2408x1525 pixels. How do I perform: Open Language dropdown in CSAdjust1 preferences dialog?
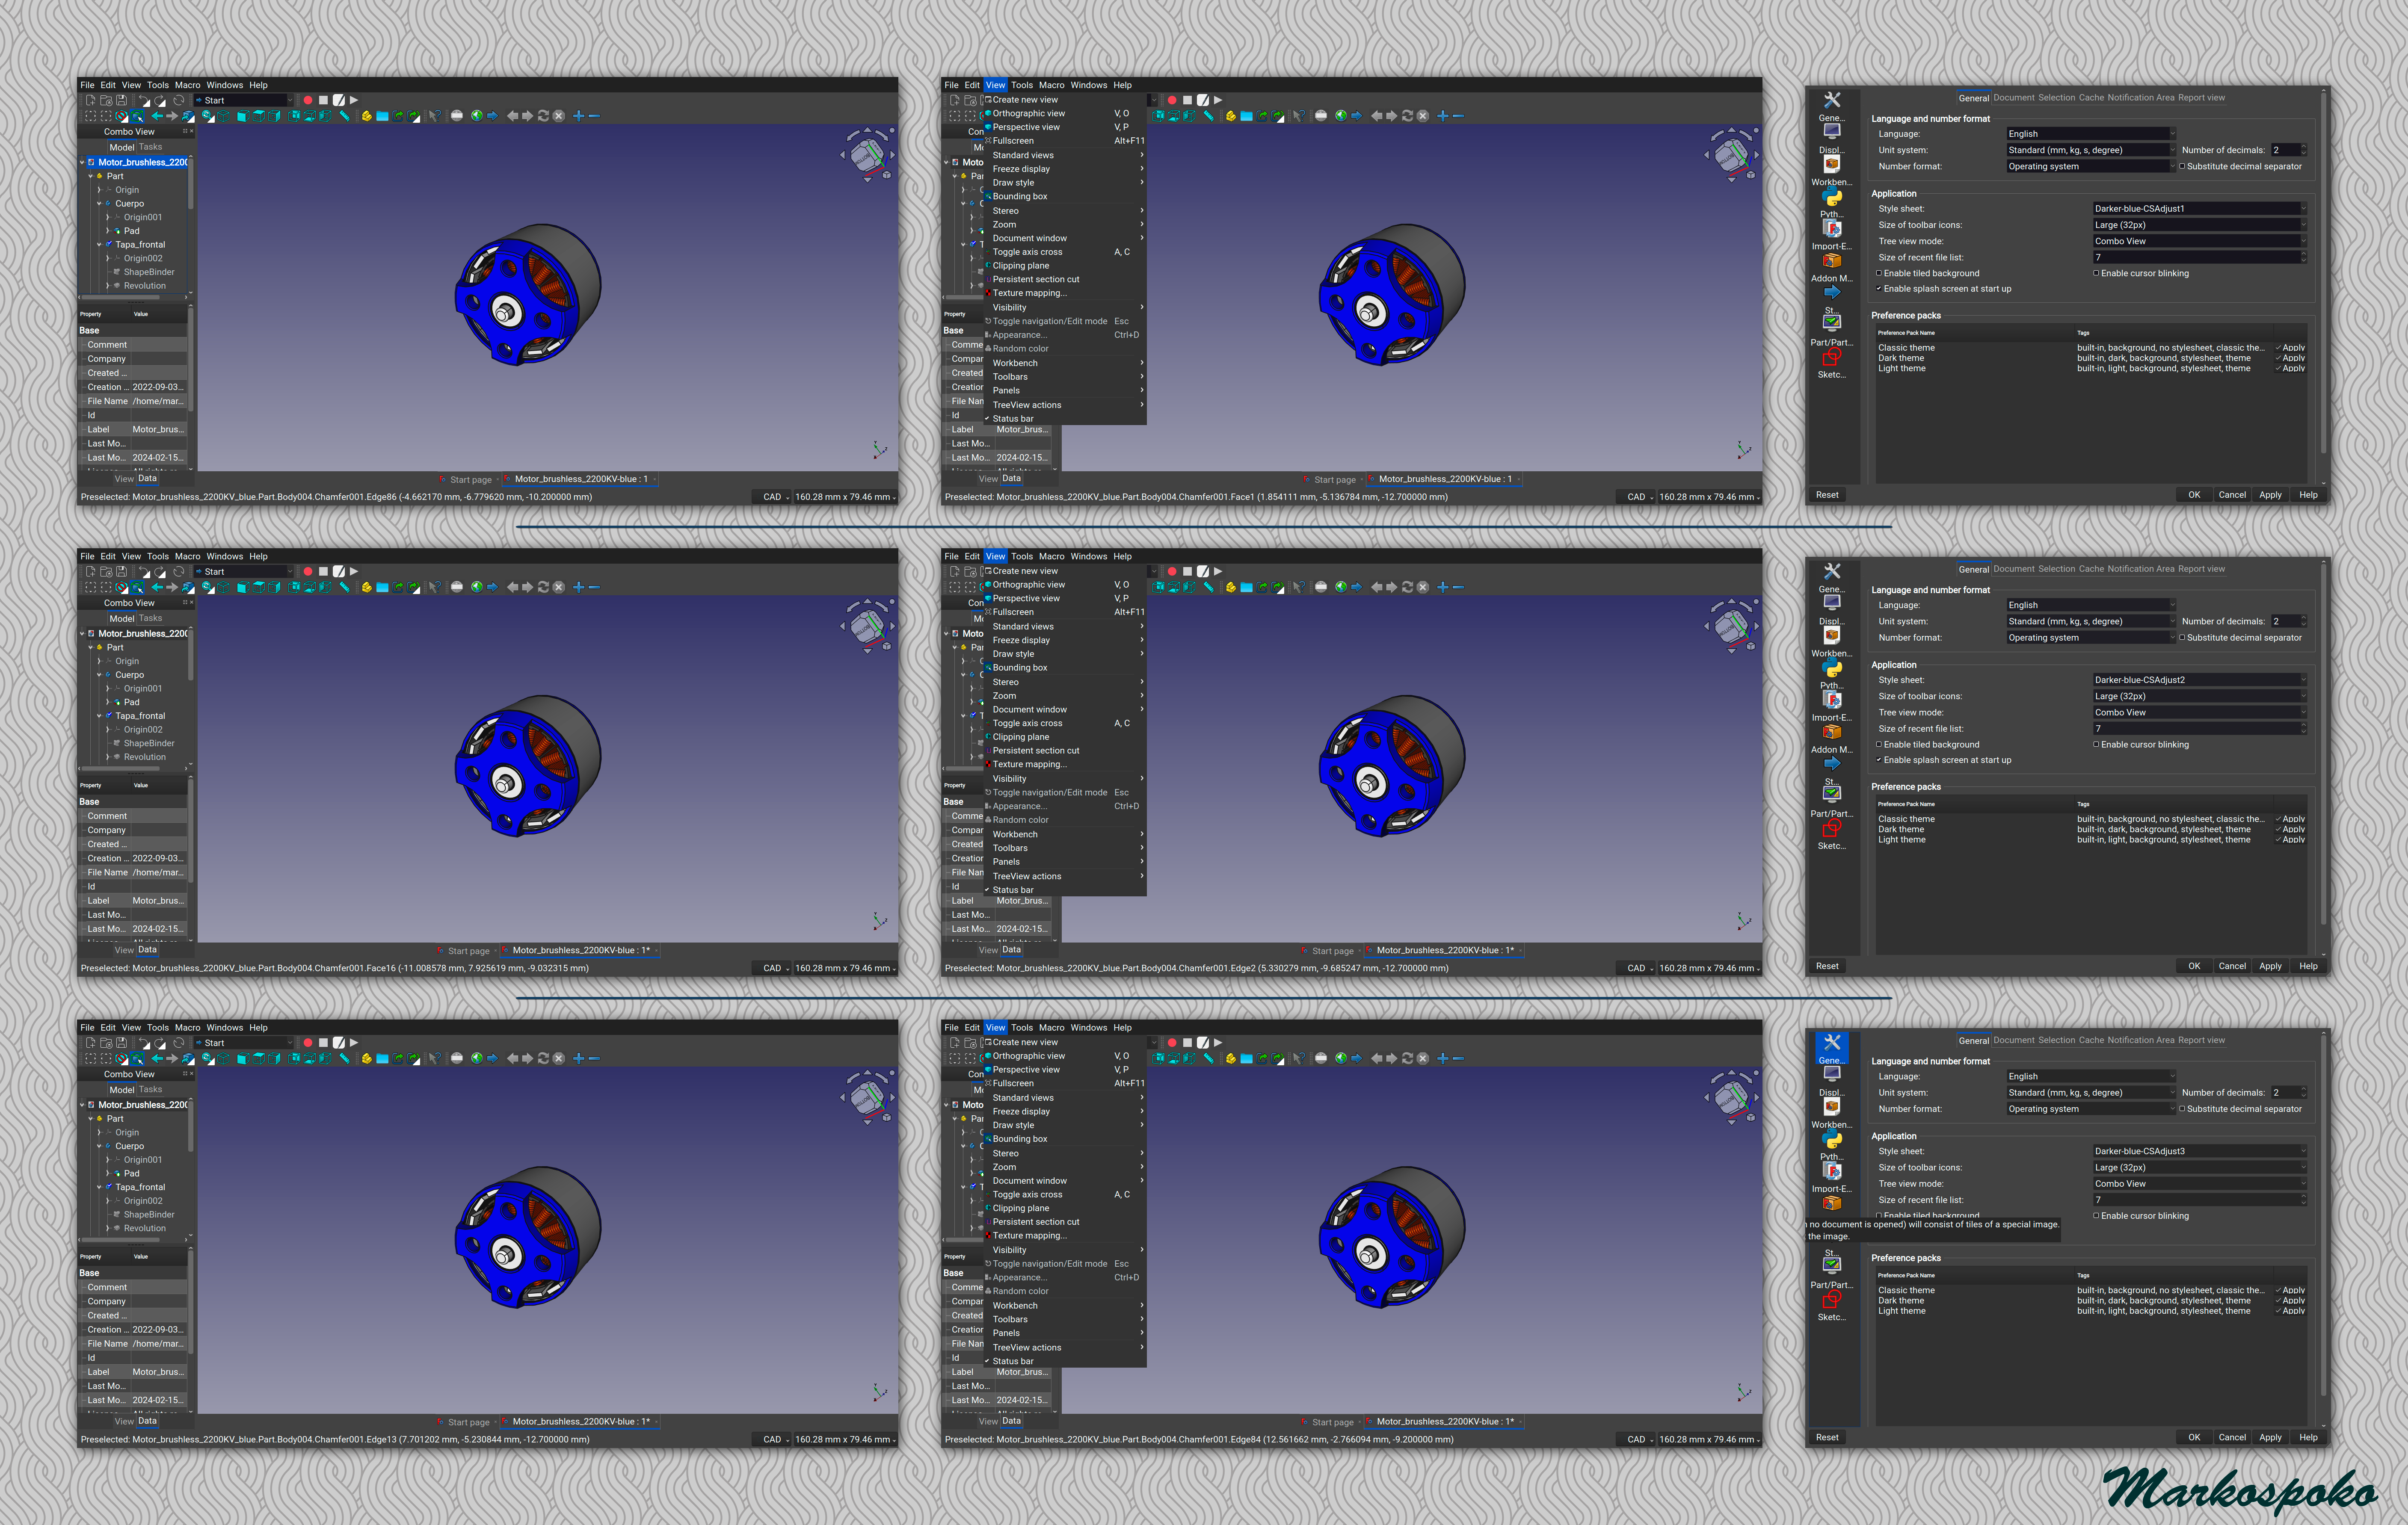click(x=2091, y=134)
